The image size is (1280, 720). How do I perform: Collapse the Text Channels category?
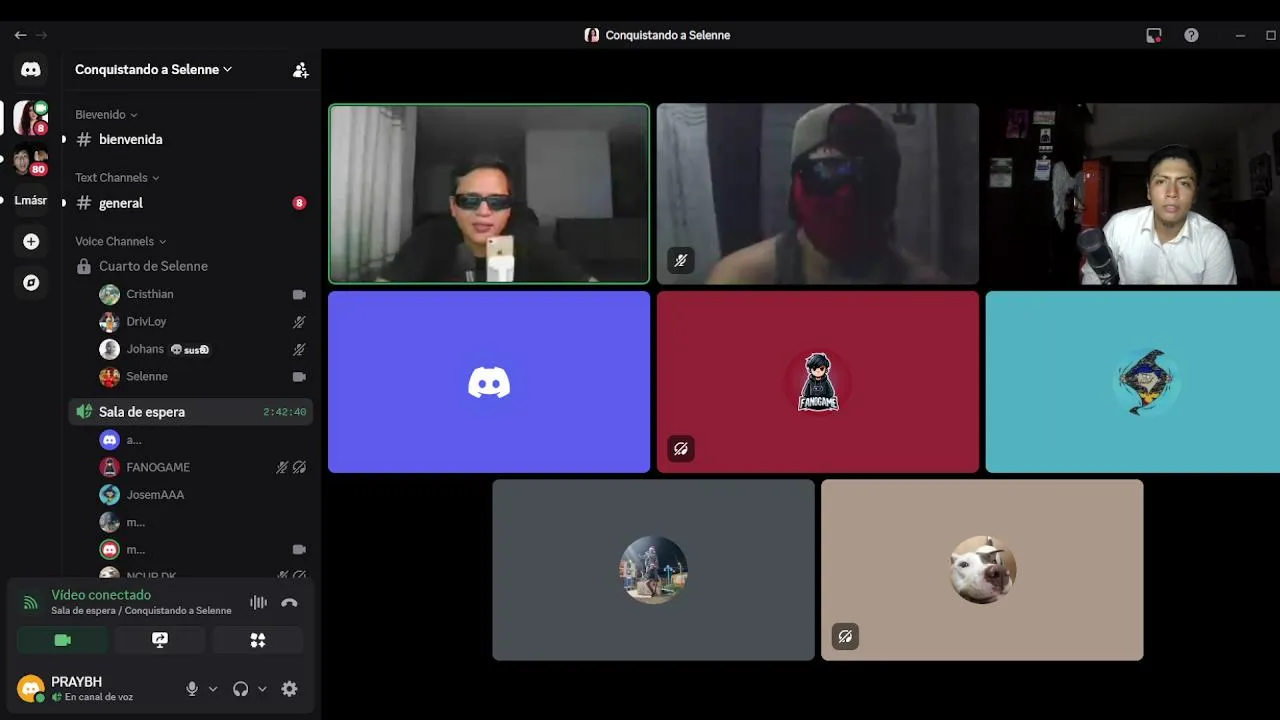117,178
